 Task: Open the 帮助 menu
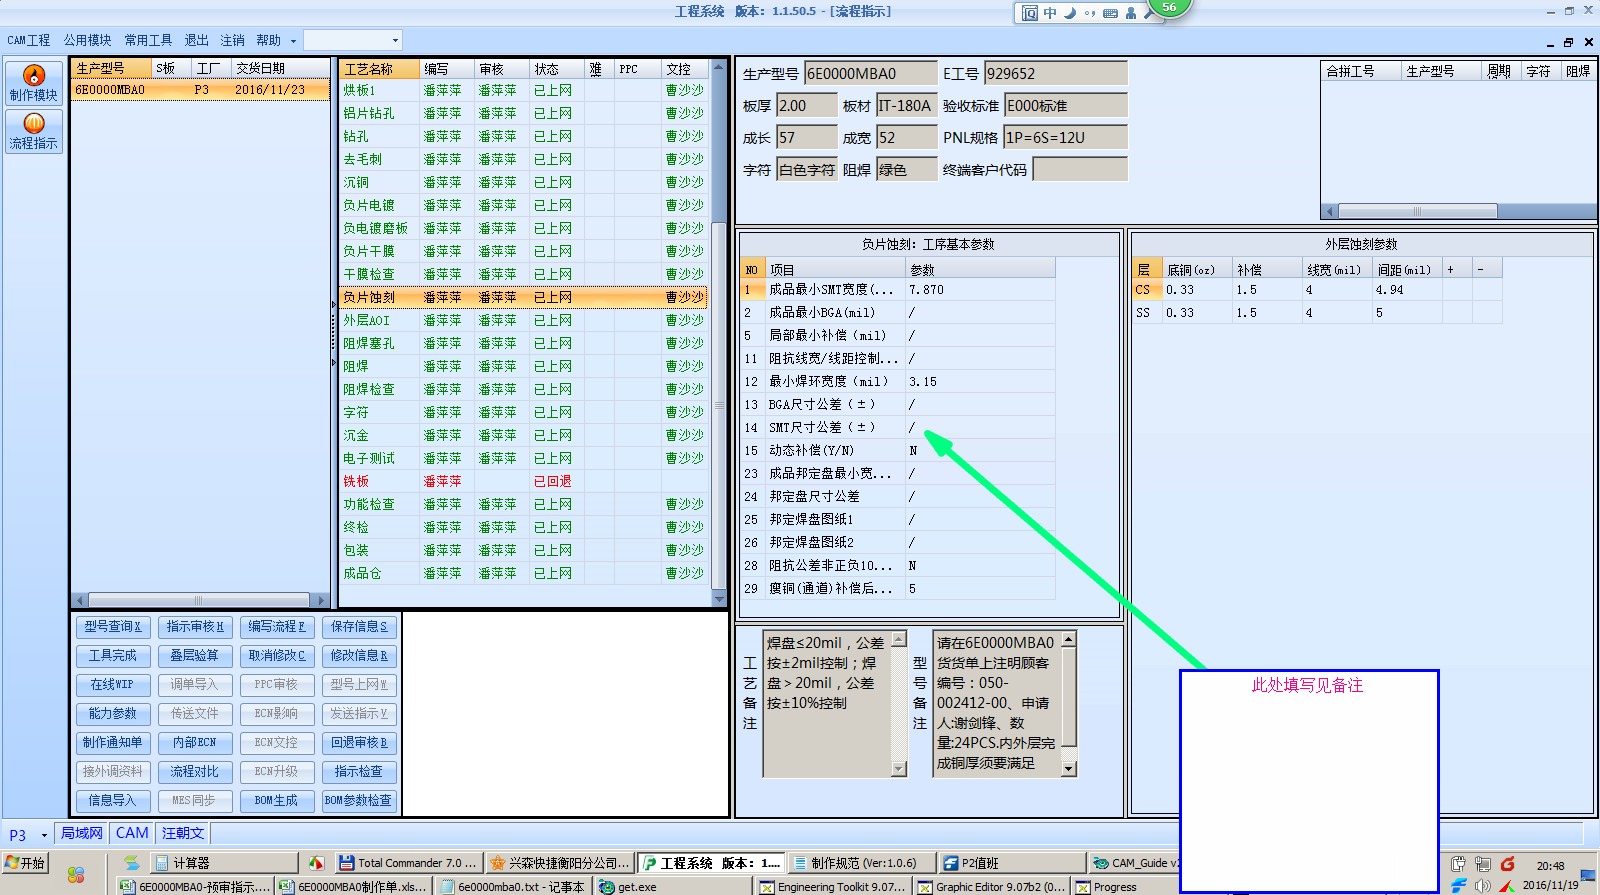click(x=268, y=40)
